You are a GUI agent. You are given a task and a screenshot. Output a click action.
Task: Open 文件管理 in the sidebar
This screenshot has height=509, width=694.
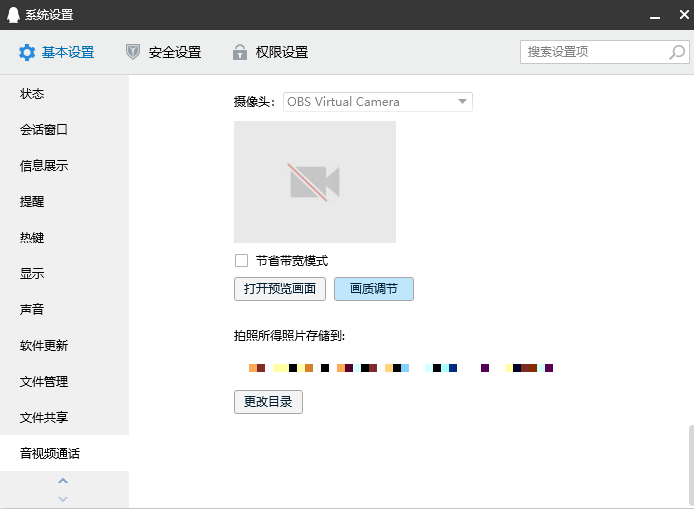point(44,381)
